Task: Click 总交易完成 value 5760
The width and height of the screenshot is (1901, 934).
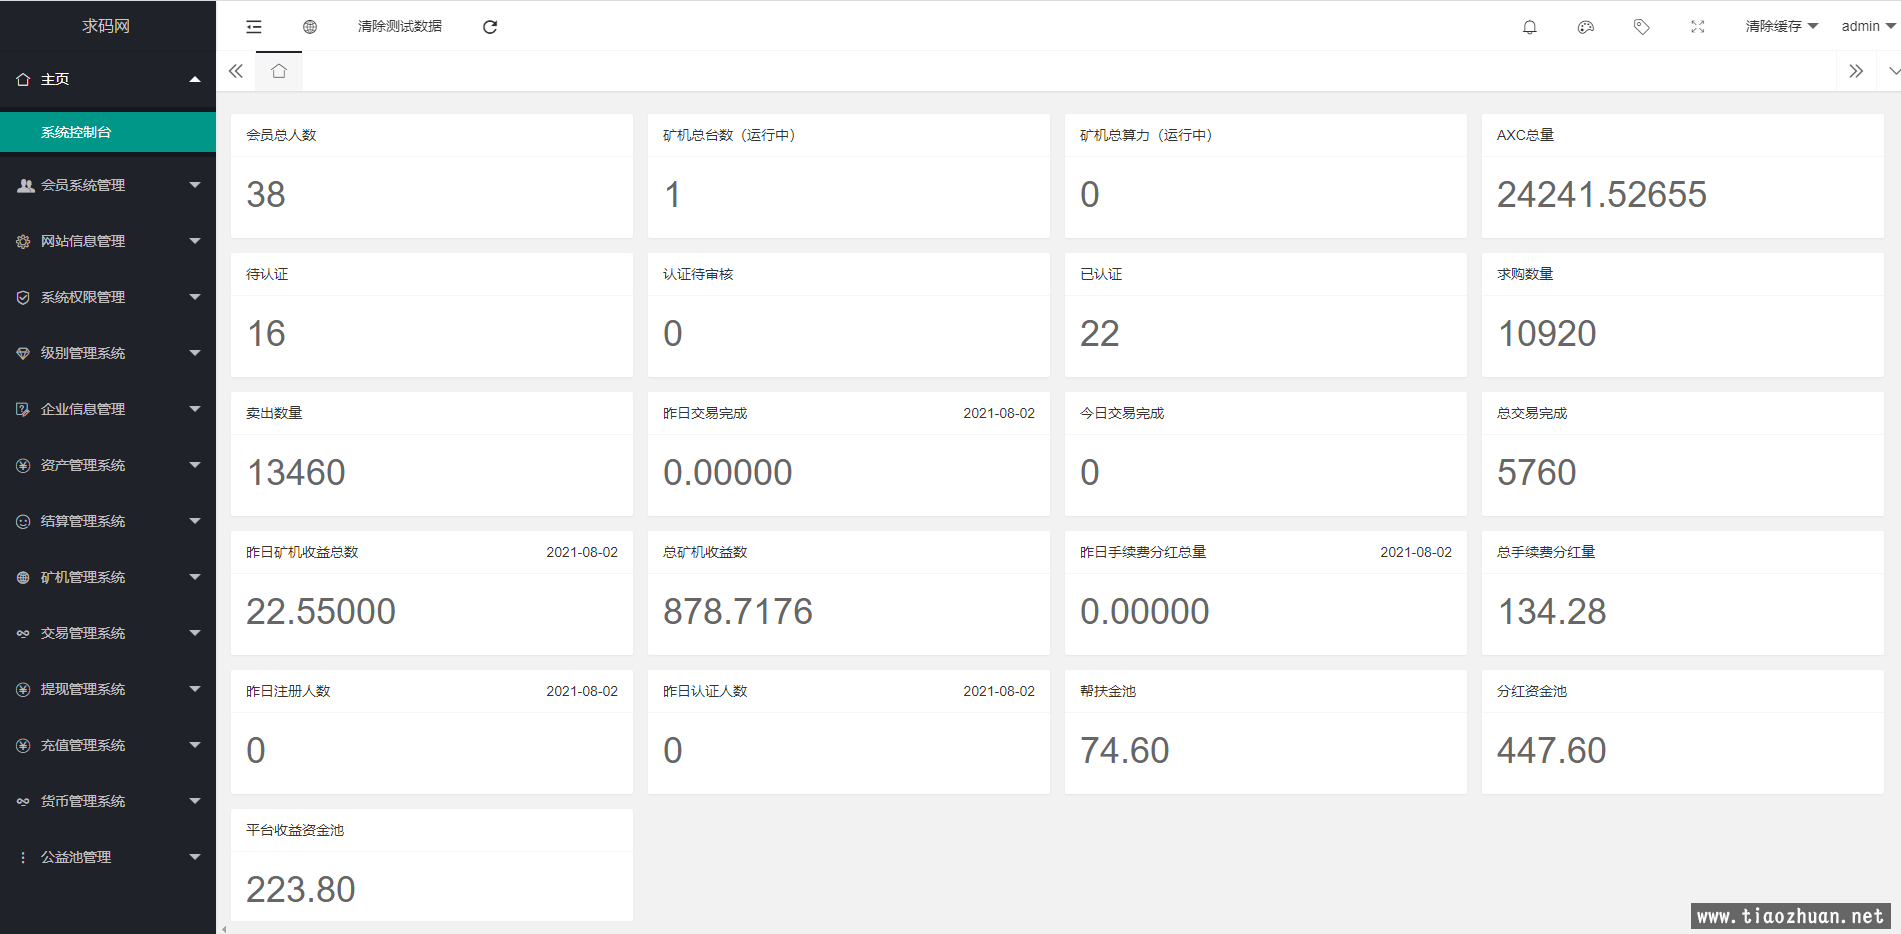Action: (x=1537, y=472)
